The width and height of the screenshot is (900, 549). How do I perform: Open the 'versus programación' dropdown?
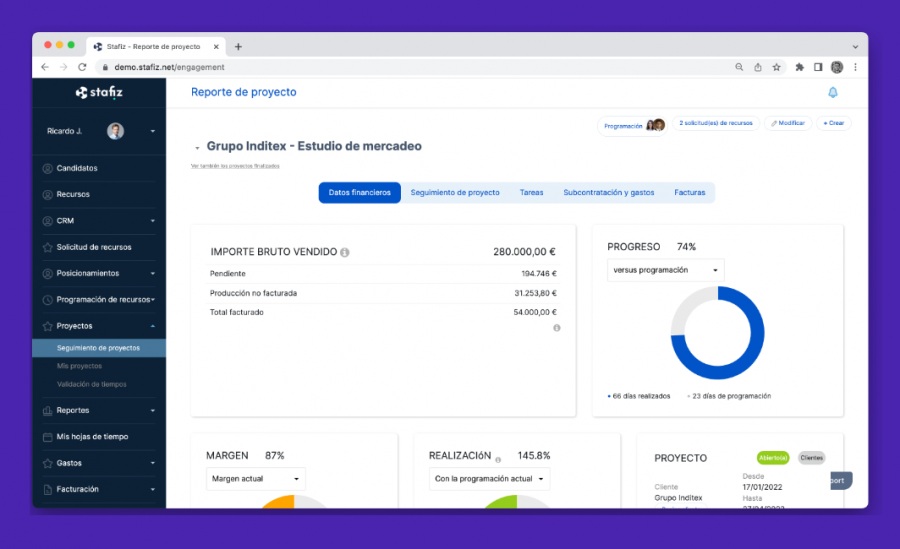pyautogui.click(x=666, y=270)
